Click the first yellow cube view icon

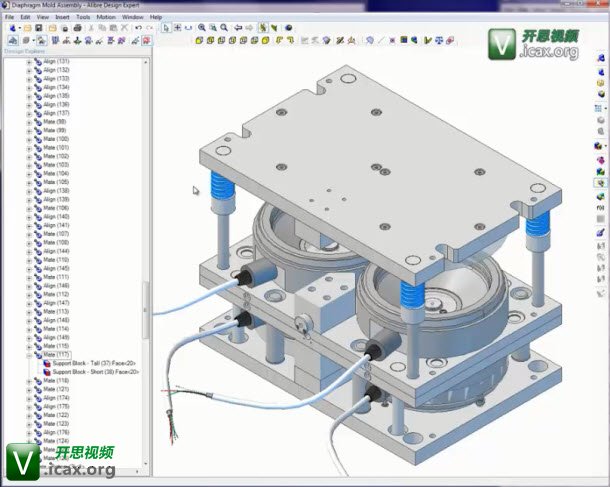[199, 40]
